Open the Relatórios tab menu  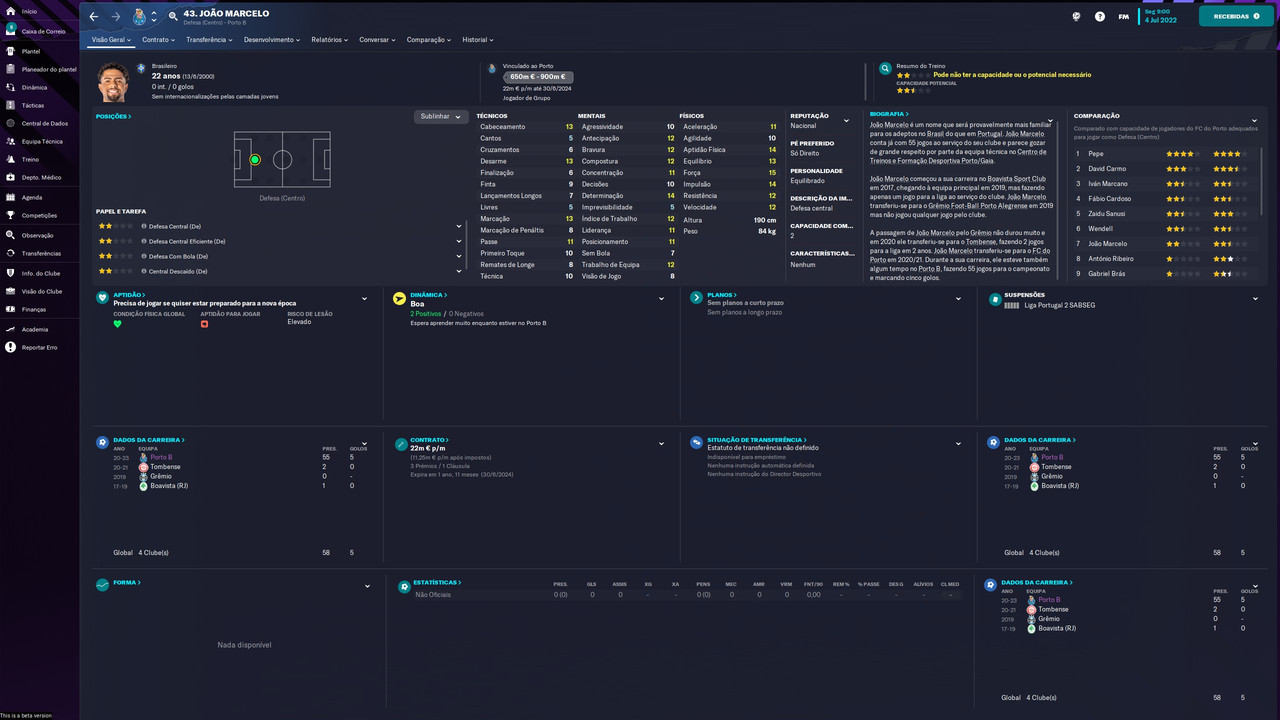tap(329, 40)
